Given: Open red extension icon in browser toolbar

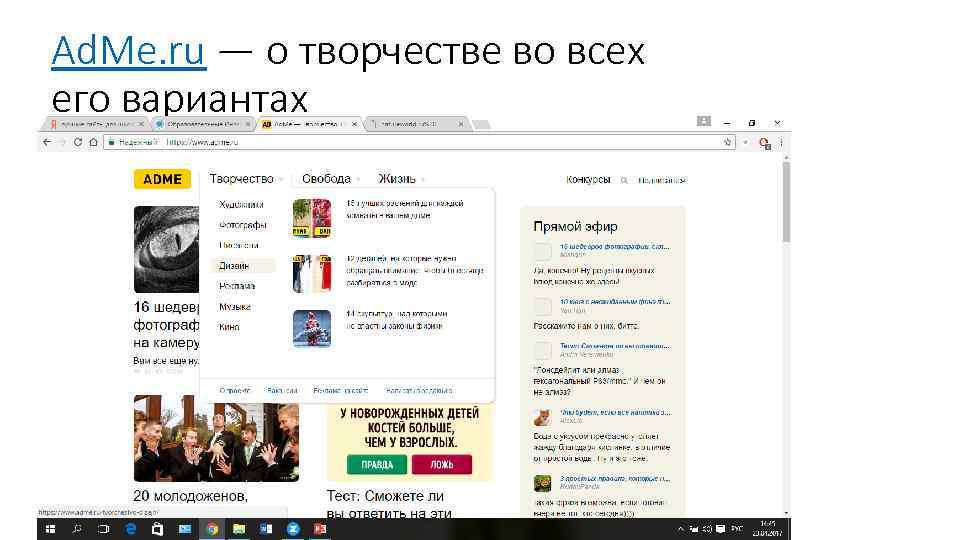Looking at the screenshot, I should coord(764,143).
